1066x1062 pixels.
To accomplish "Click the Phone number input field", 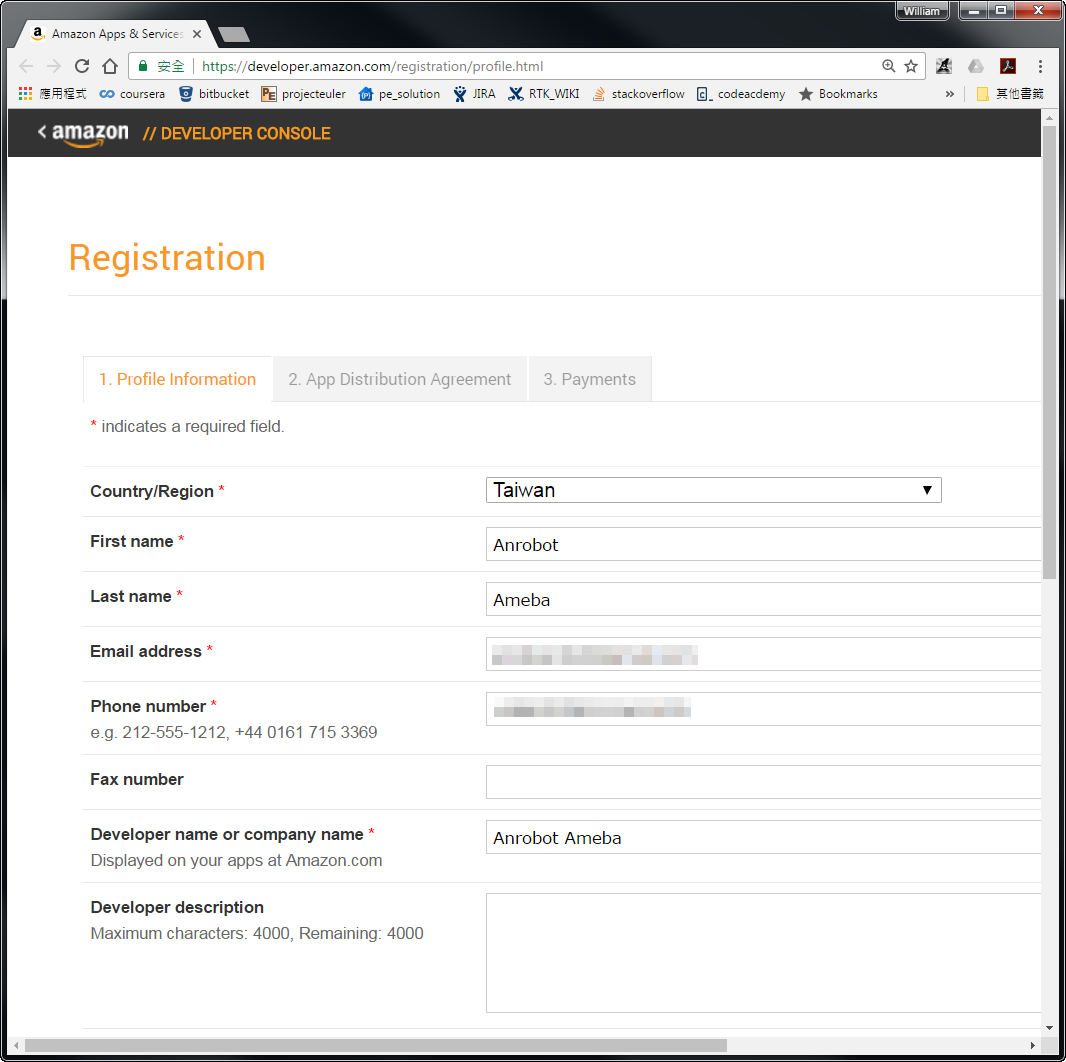I will click(763, 709).
